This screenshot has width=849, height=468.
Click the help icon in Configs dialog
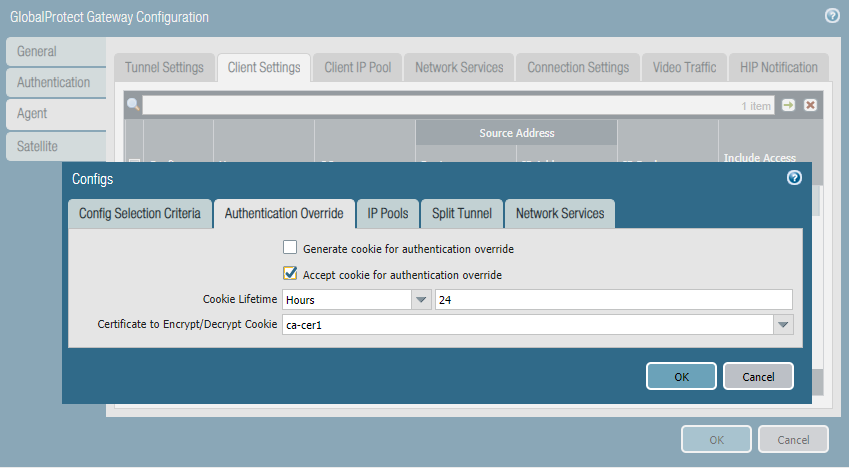pyautogui.click(x=794, y=178)
